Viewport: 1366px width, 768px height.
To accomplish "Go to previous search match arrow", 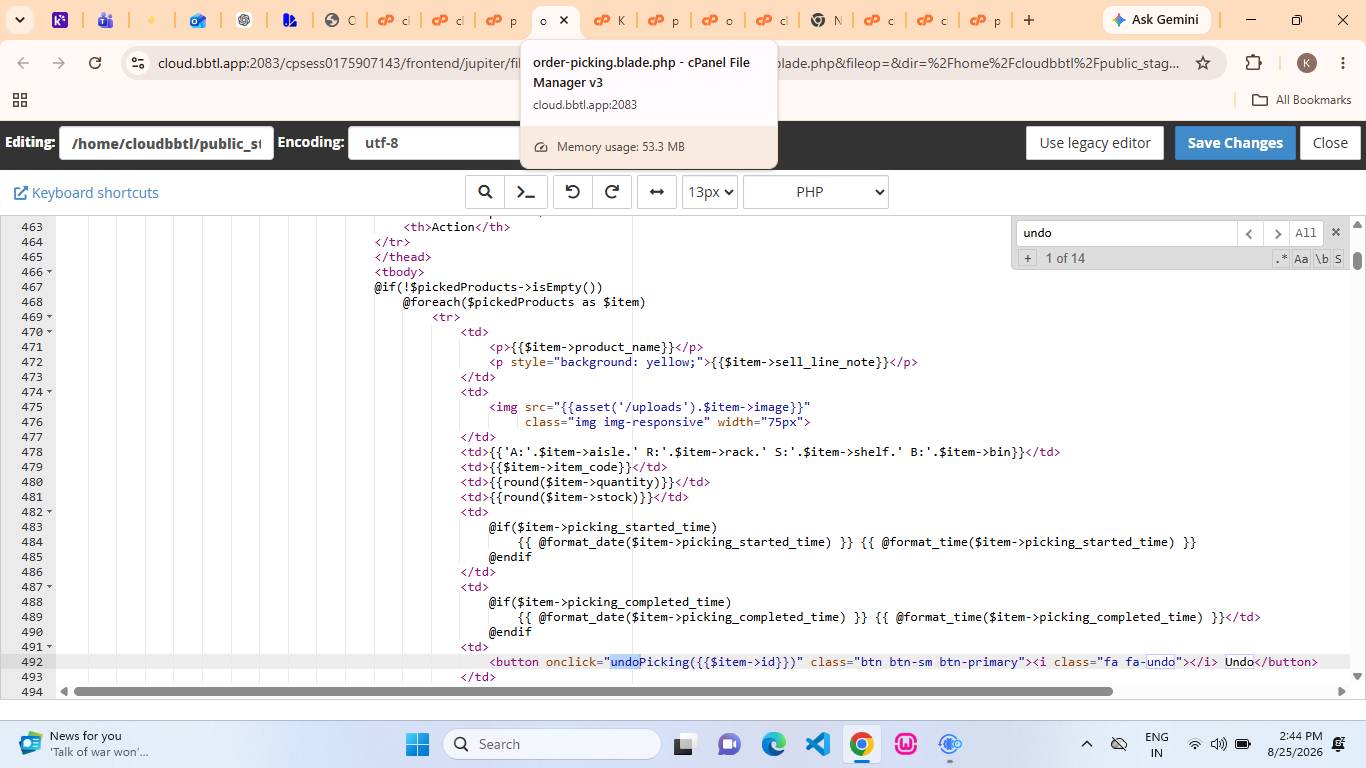I will pyautogui.click(x=1249, y=233).
